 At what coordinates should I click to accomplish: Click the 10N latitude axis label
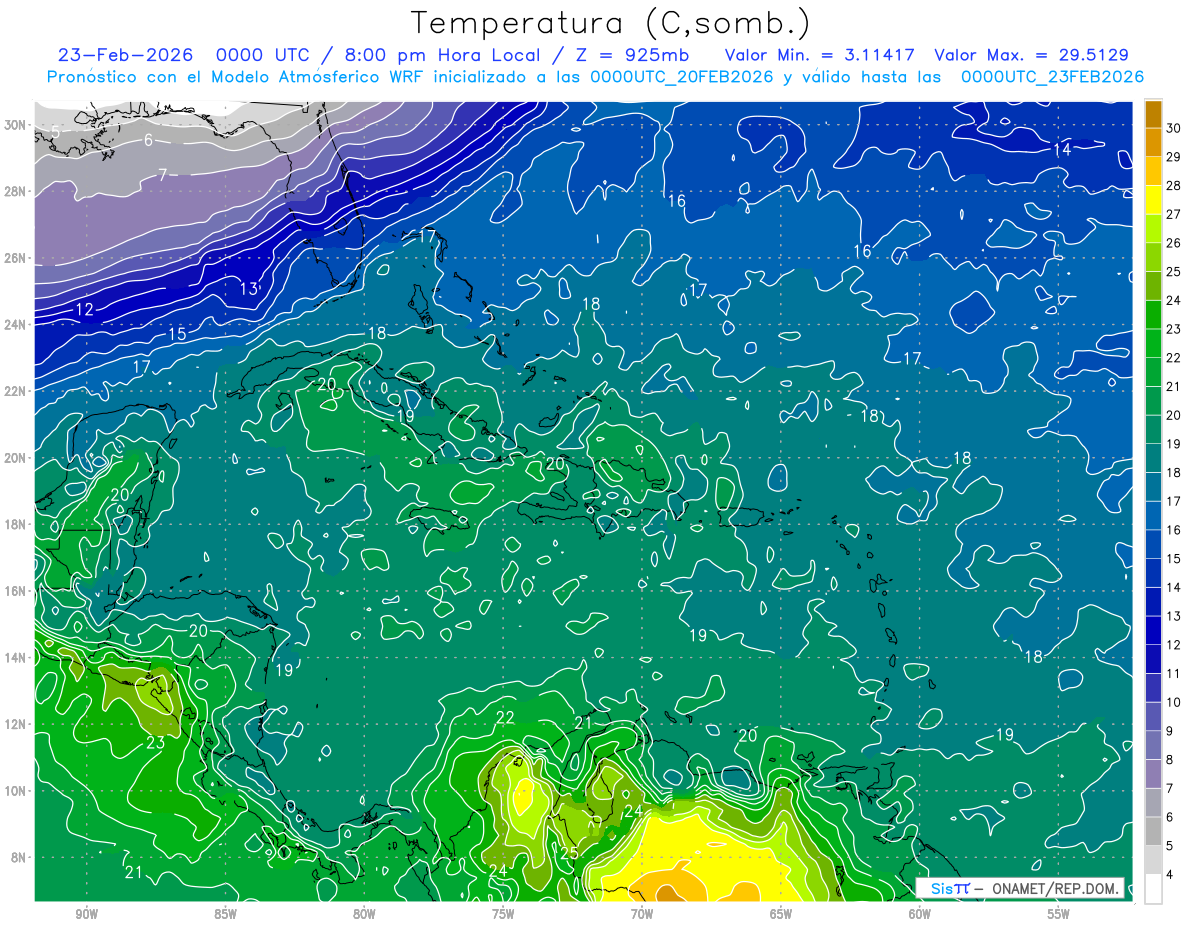tap(17, 790)
